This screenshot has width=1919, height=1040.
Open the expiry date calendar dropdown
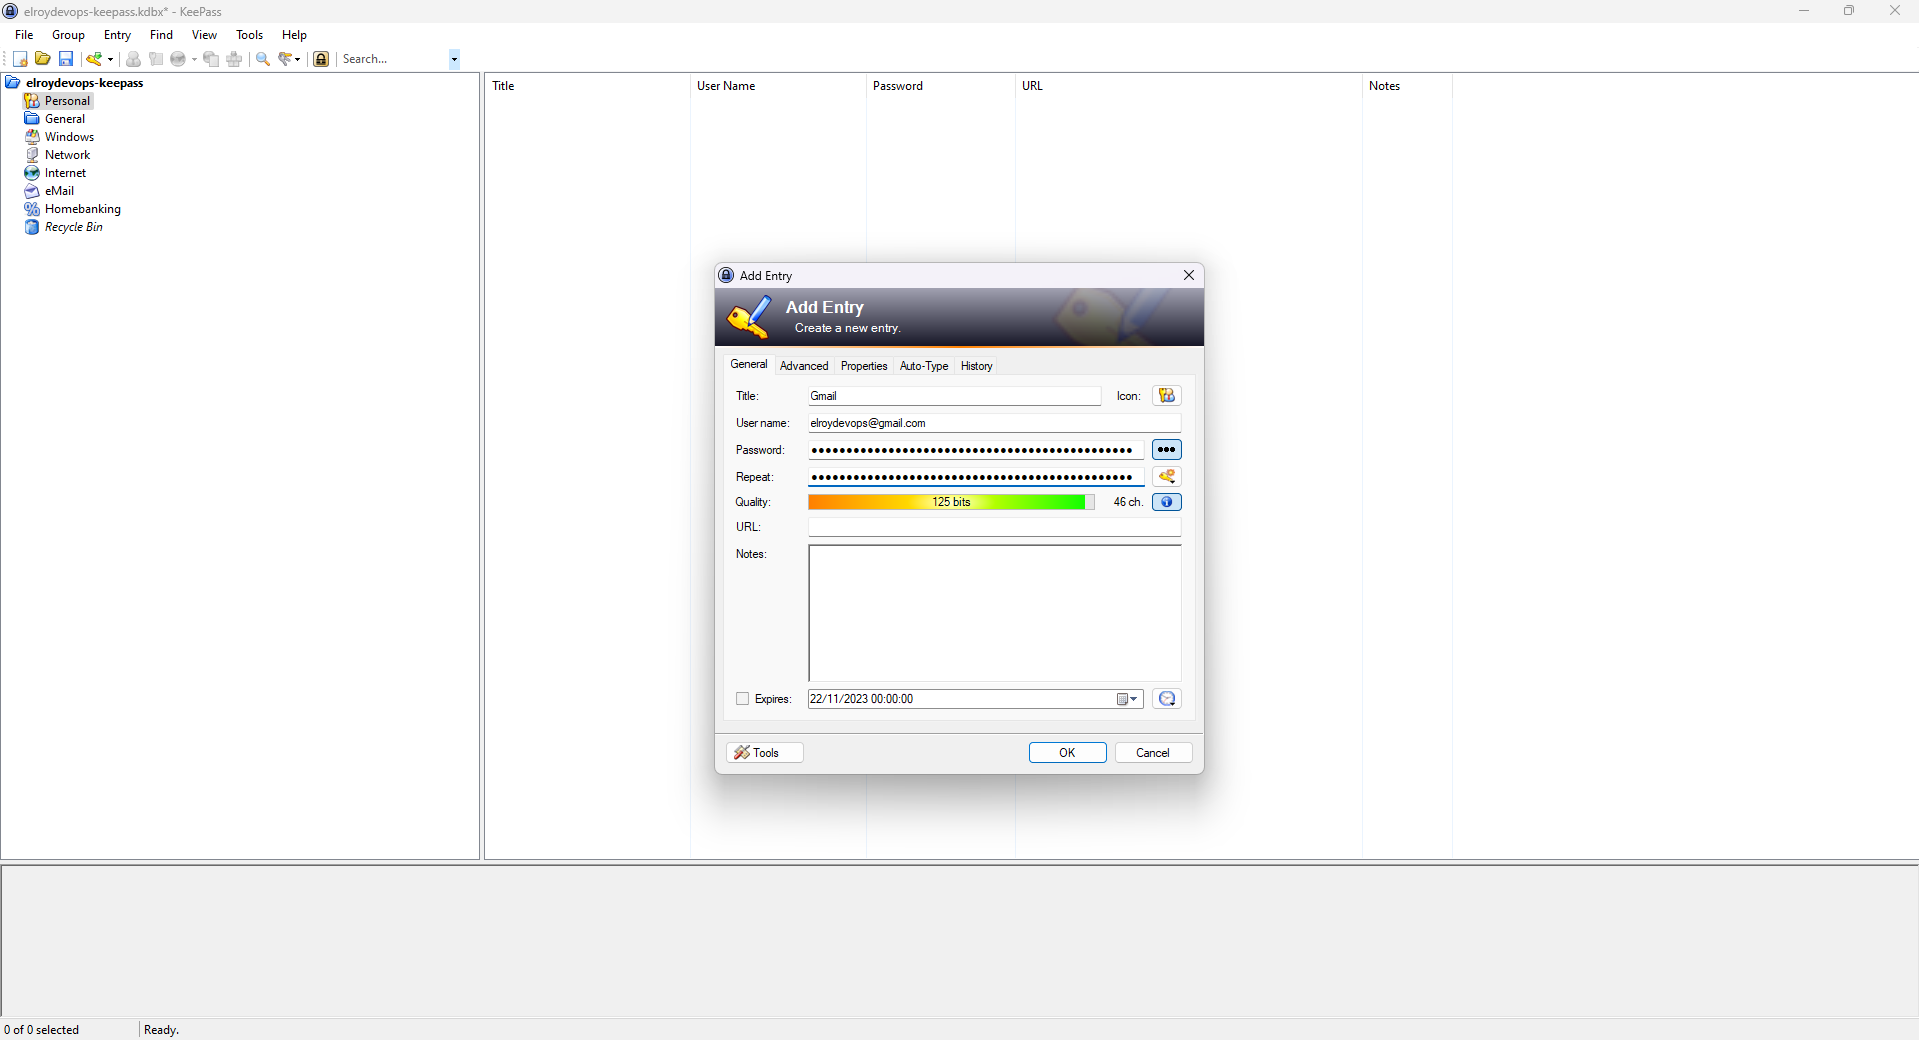coord(1128,699)
